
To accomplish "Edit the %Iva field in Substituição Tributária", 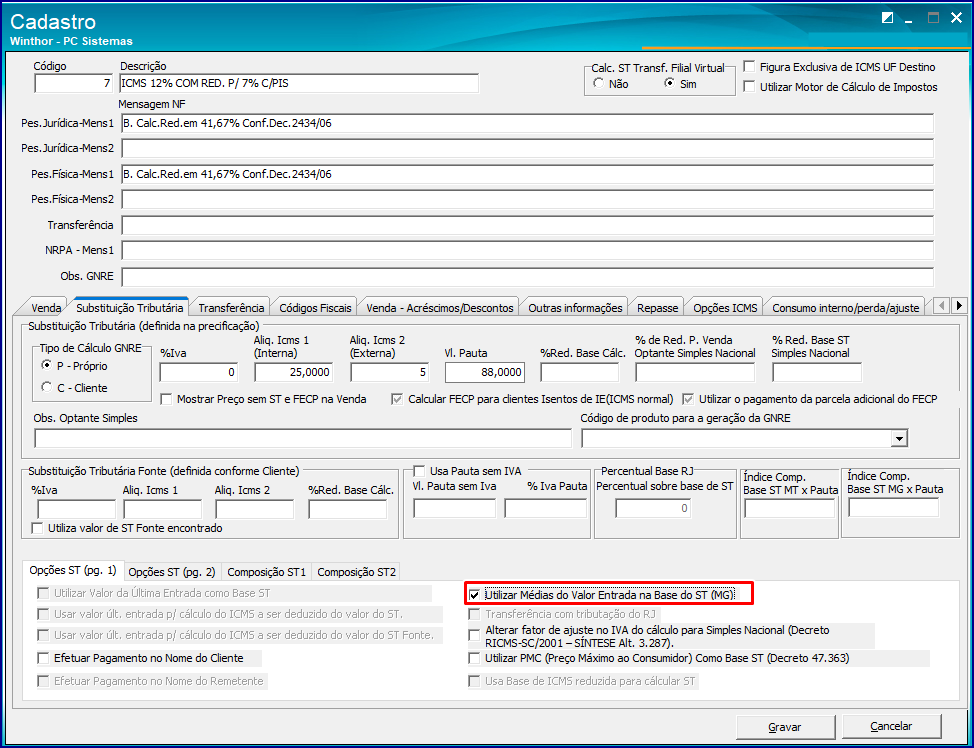I will click(199, 372).
